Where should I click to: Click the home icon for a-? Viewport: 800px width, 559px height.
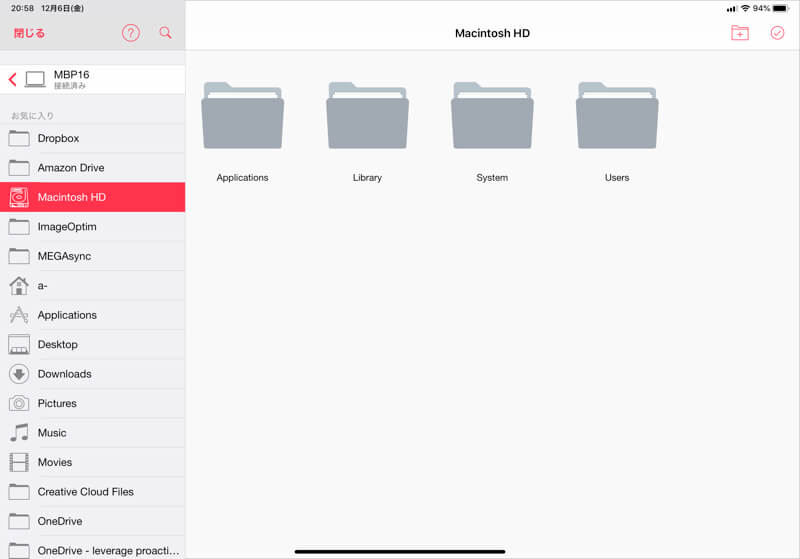[19, 286]
